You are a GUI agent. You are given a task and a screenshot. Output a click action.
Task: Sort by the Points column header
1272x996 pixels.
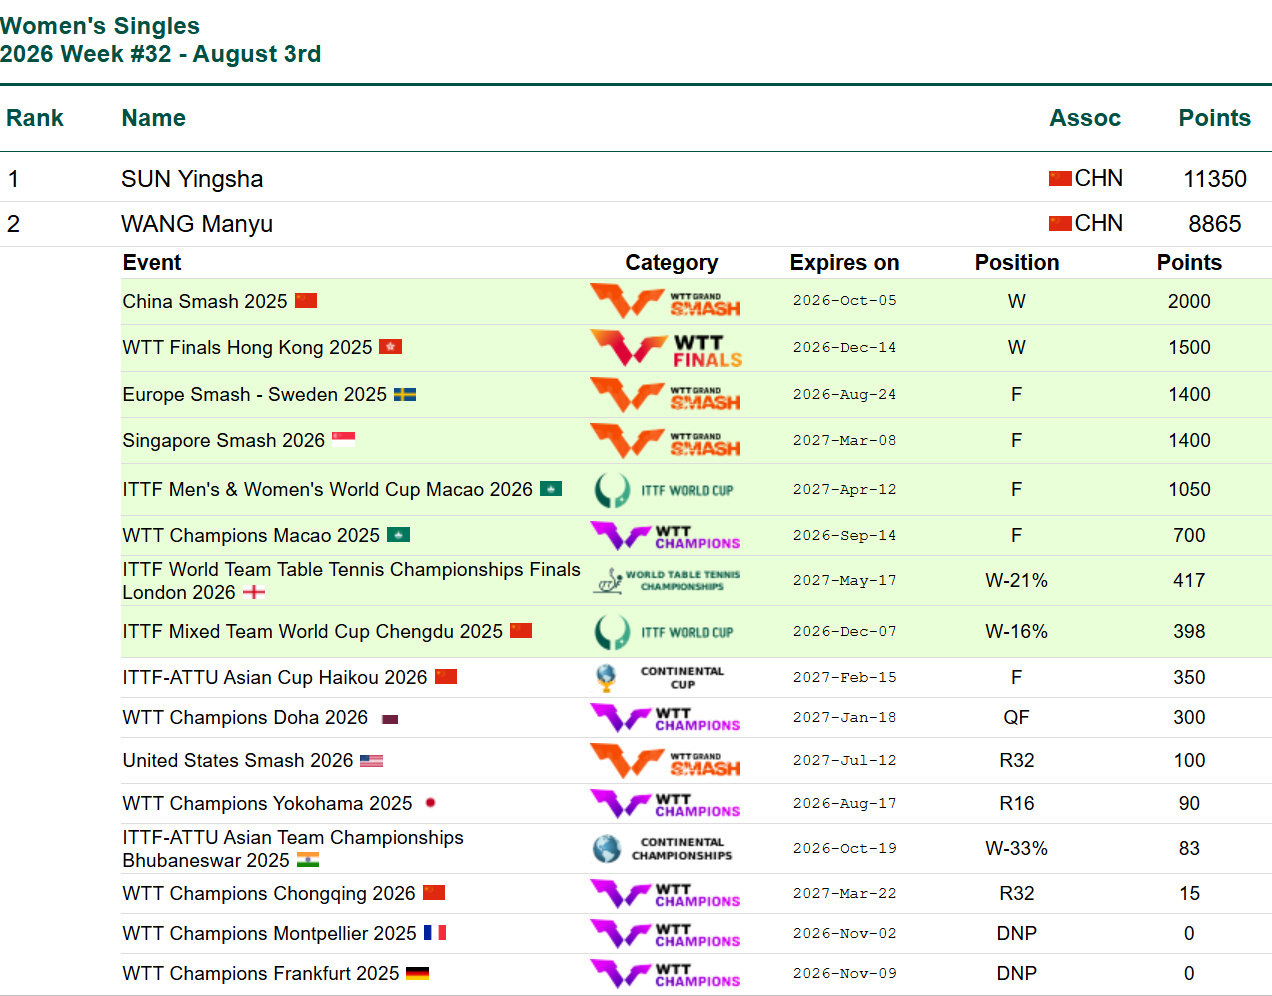tap(1214, 118)
